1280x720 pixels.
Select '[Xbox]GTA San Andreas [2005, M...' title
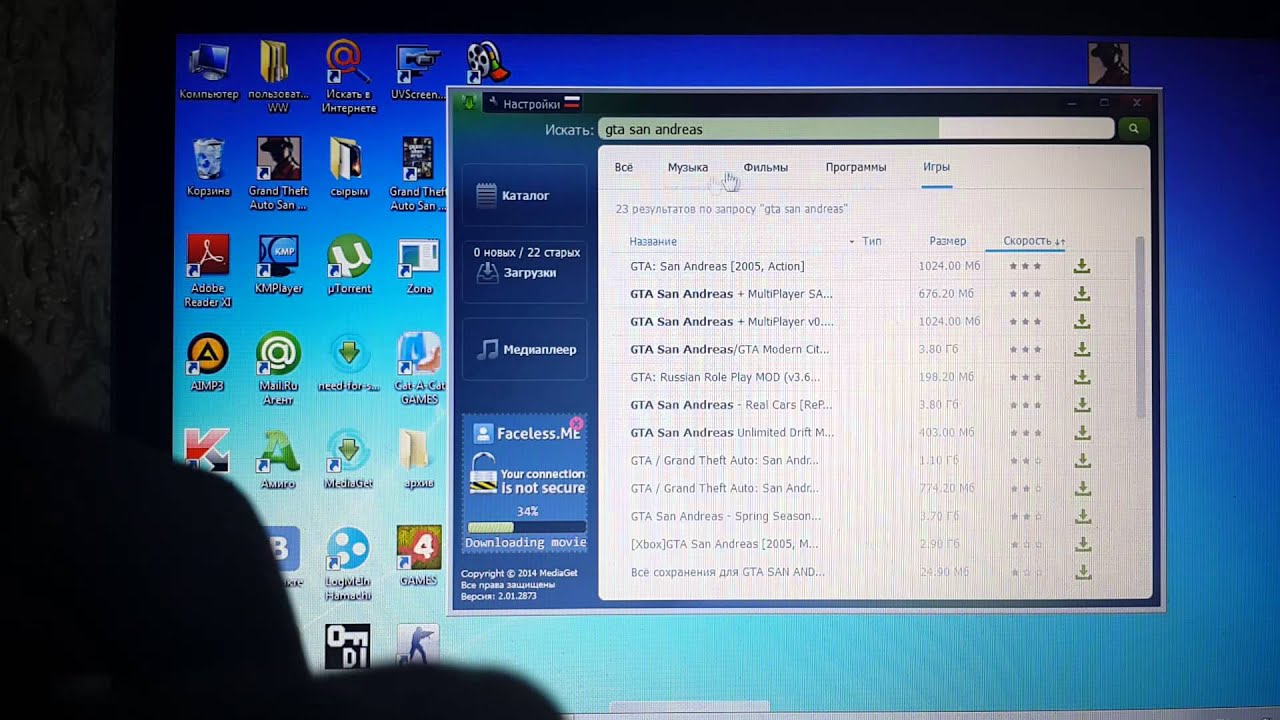click(724, 544)
